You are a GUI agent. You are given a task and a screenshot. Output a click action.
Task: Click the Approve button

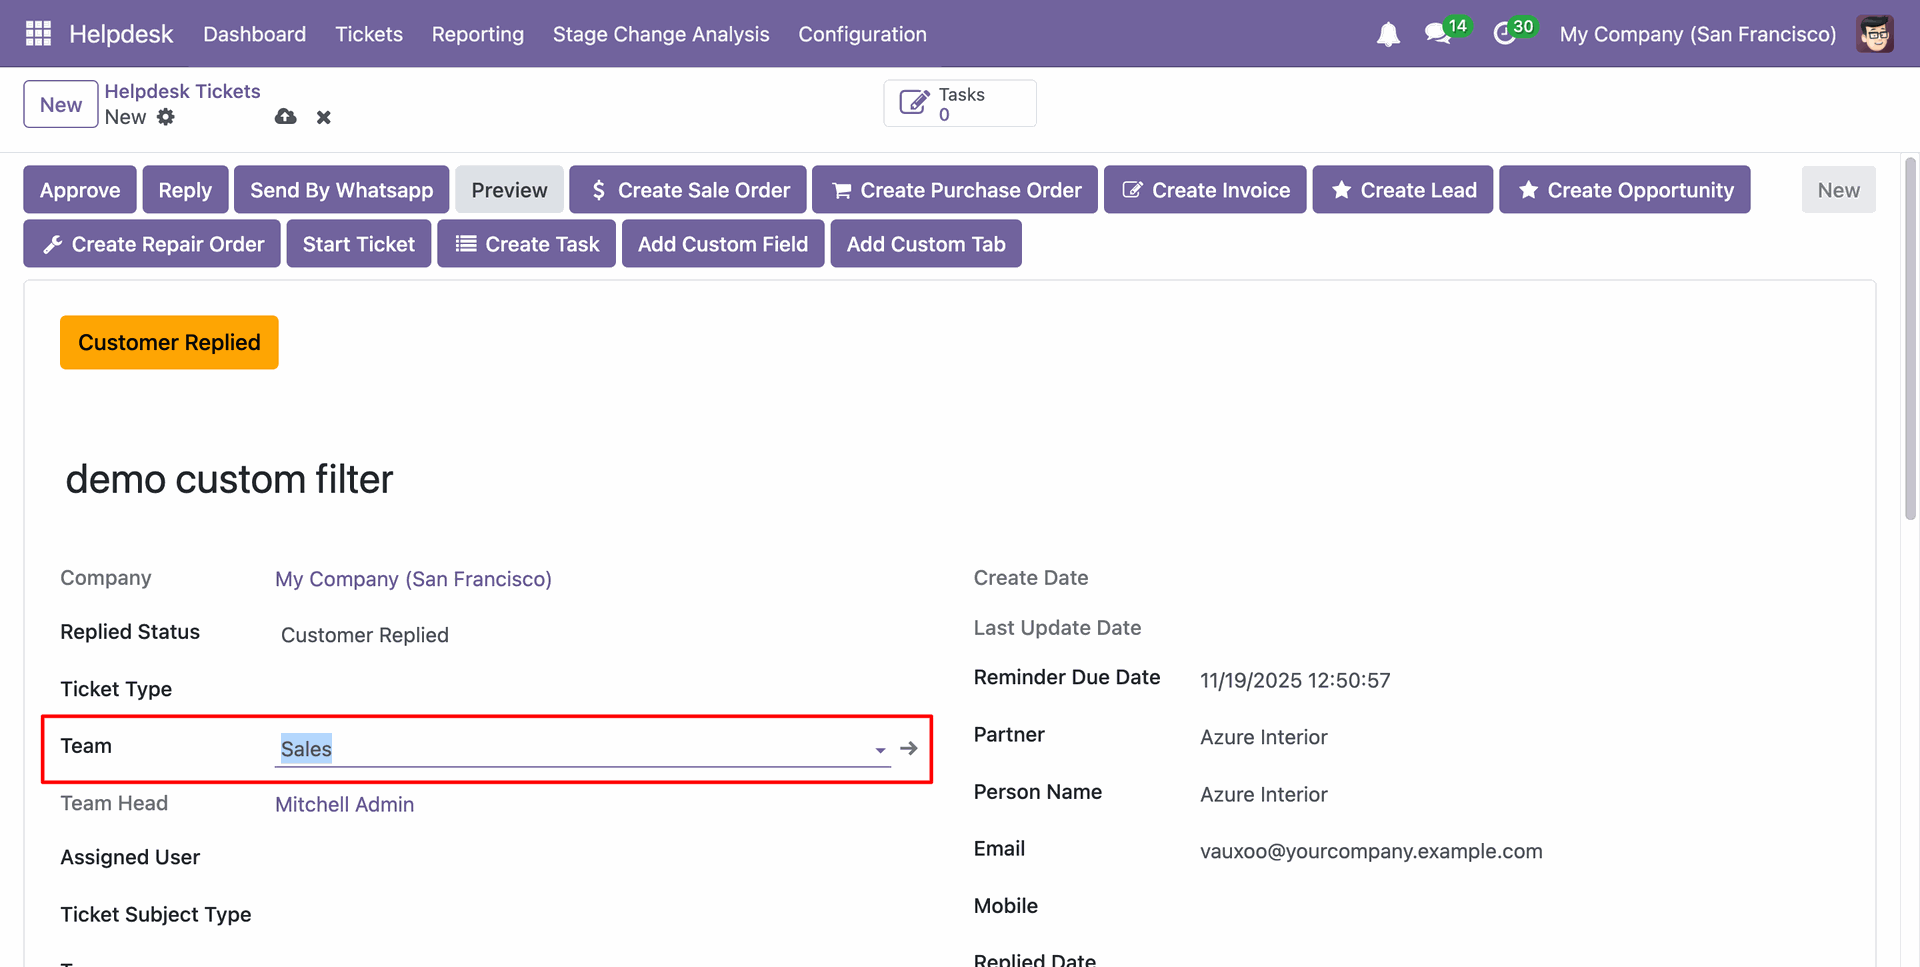click(80, 190)
